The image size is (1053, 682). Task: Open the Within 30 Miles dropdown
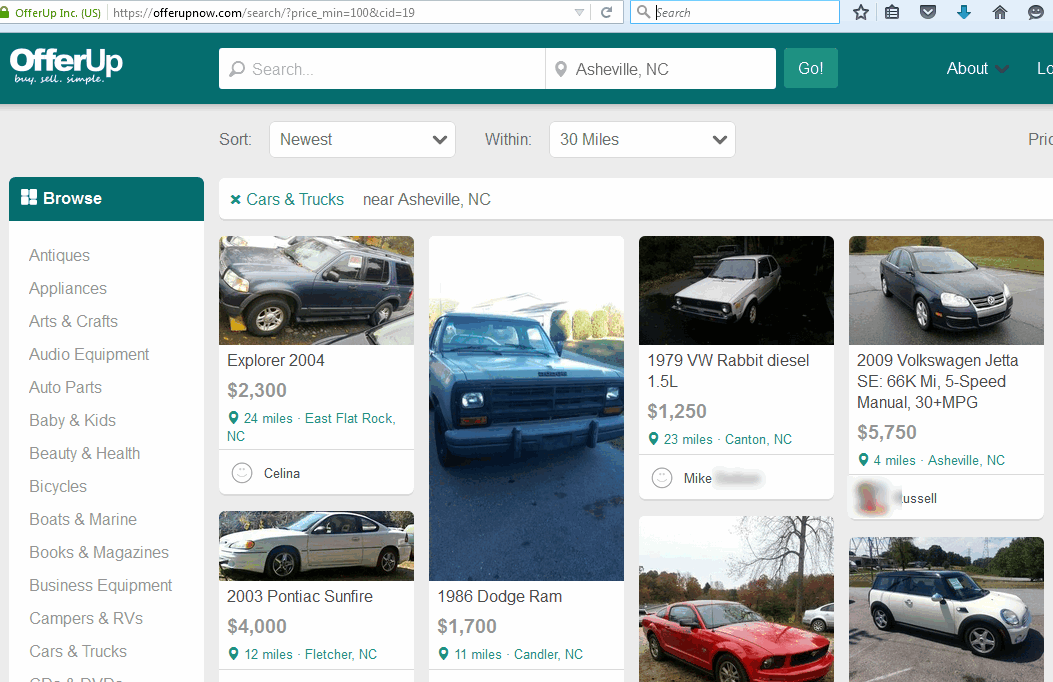tap(642, 140)
